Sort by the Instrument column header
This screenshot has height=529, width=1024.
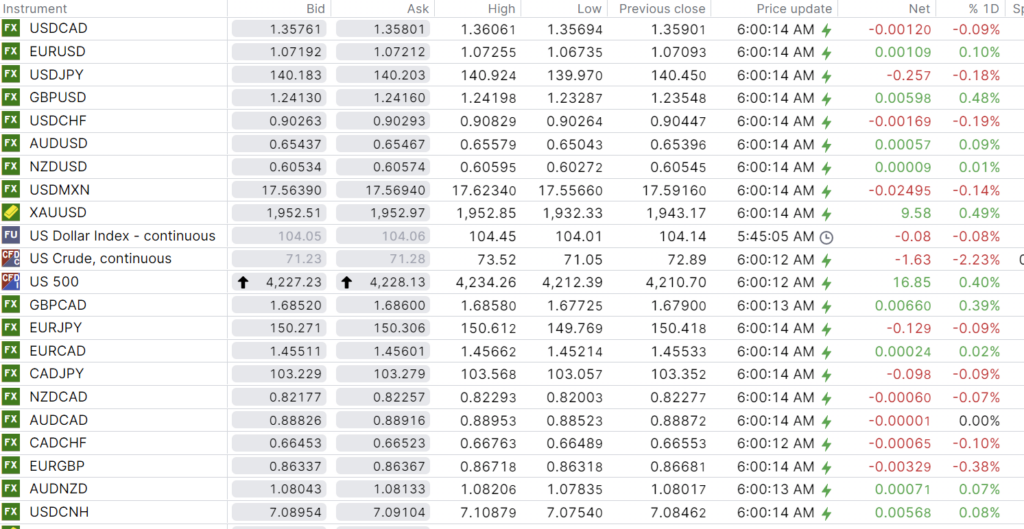click(x=35, y=8)
